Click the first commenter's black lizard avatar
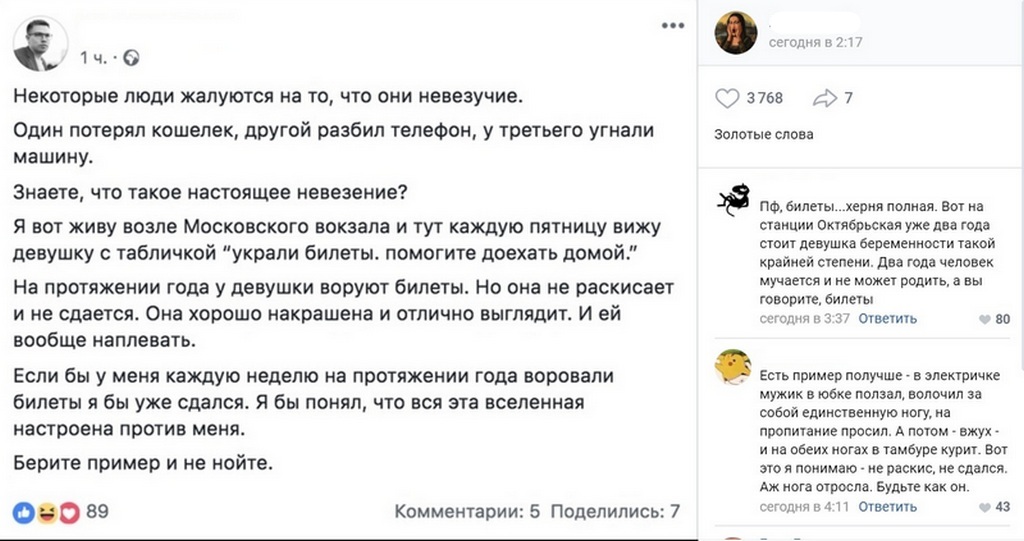This screenshot has height=541, width=1024. coord(733,199)
